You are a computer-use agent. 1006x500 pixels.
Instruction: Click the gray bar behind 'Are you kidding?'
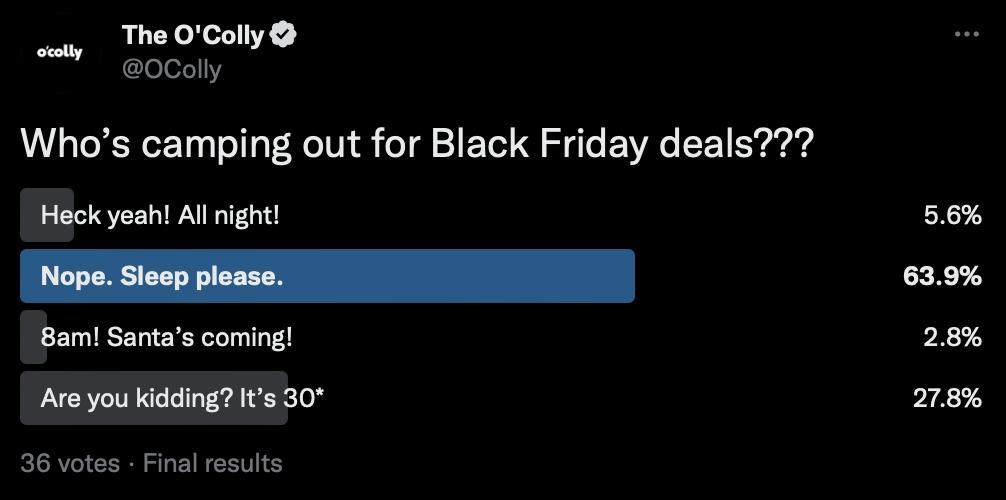click(x=154, y=398)
